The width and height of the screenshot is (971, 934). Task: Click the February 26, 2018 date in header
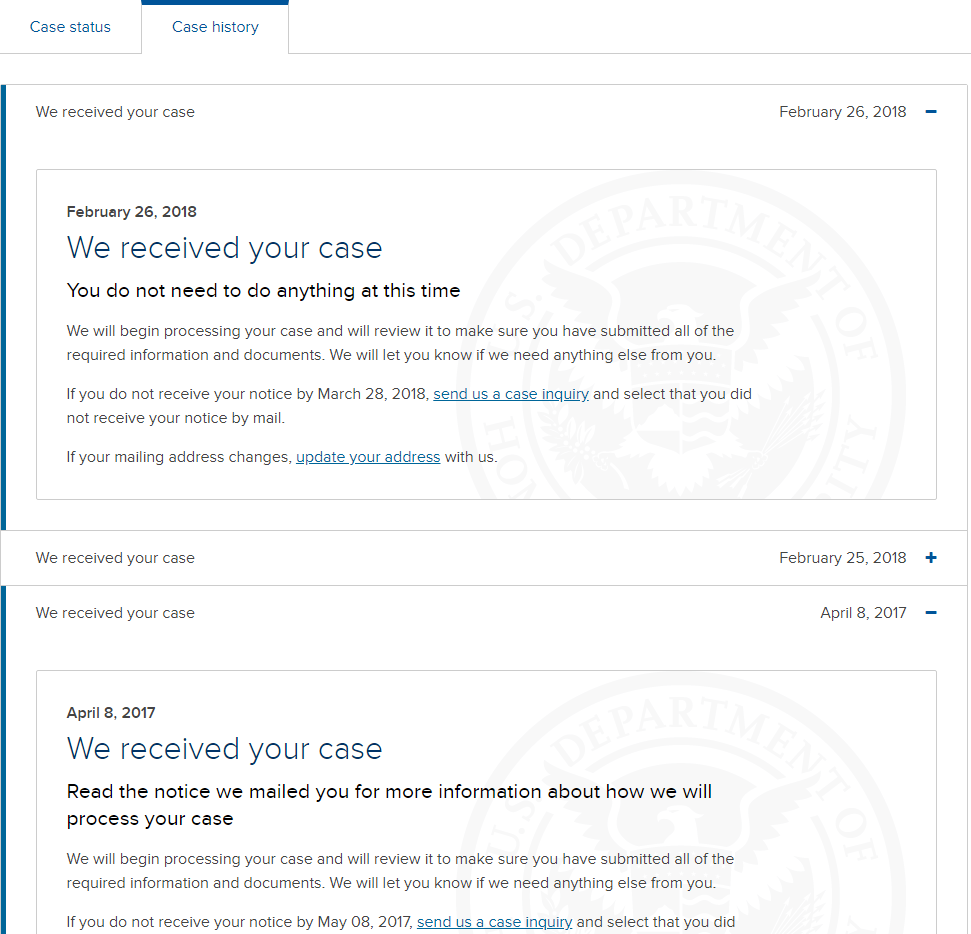(842, 112)
